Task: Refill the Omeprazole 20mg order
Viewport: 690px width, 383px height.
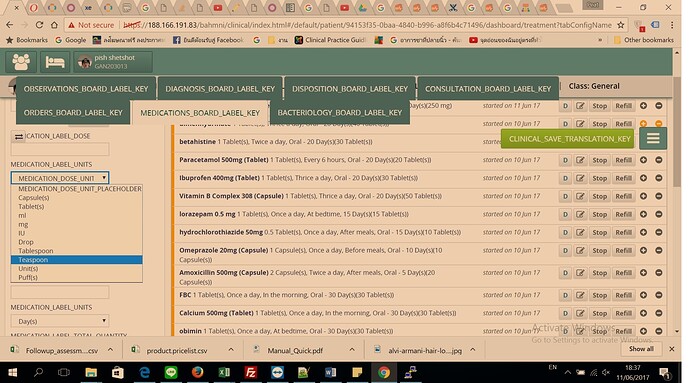Action: [x=623, y=250]
